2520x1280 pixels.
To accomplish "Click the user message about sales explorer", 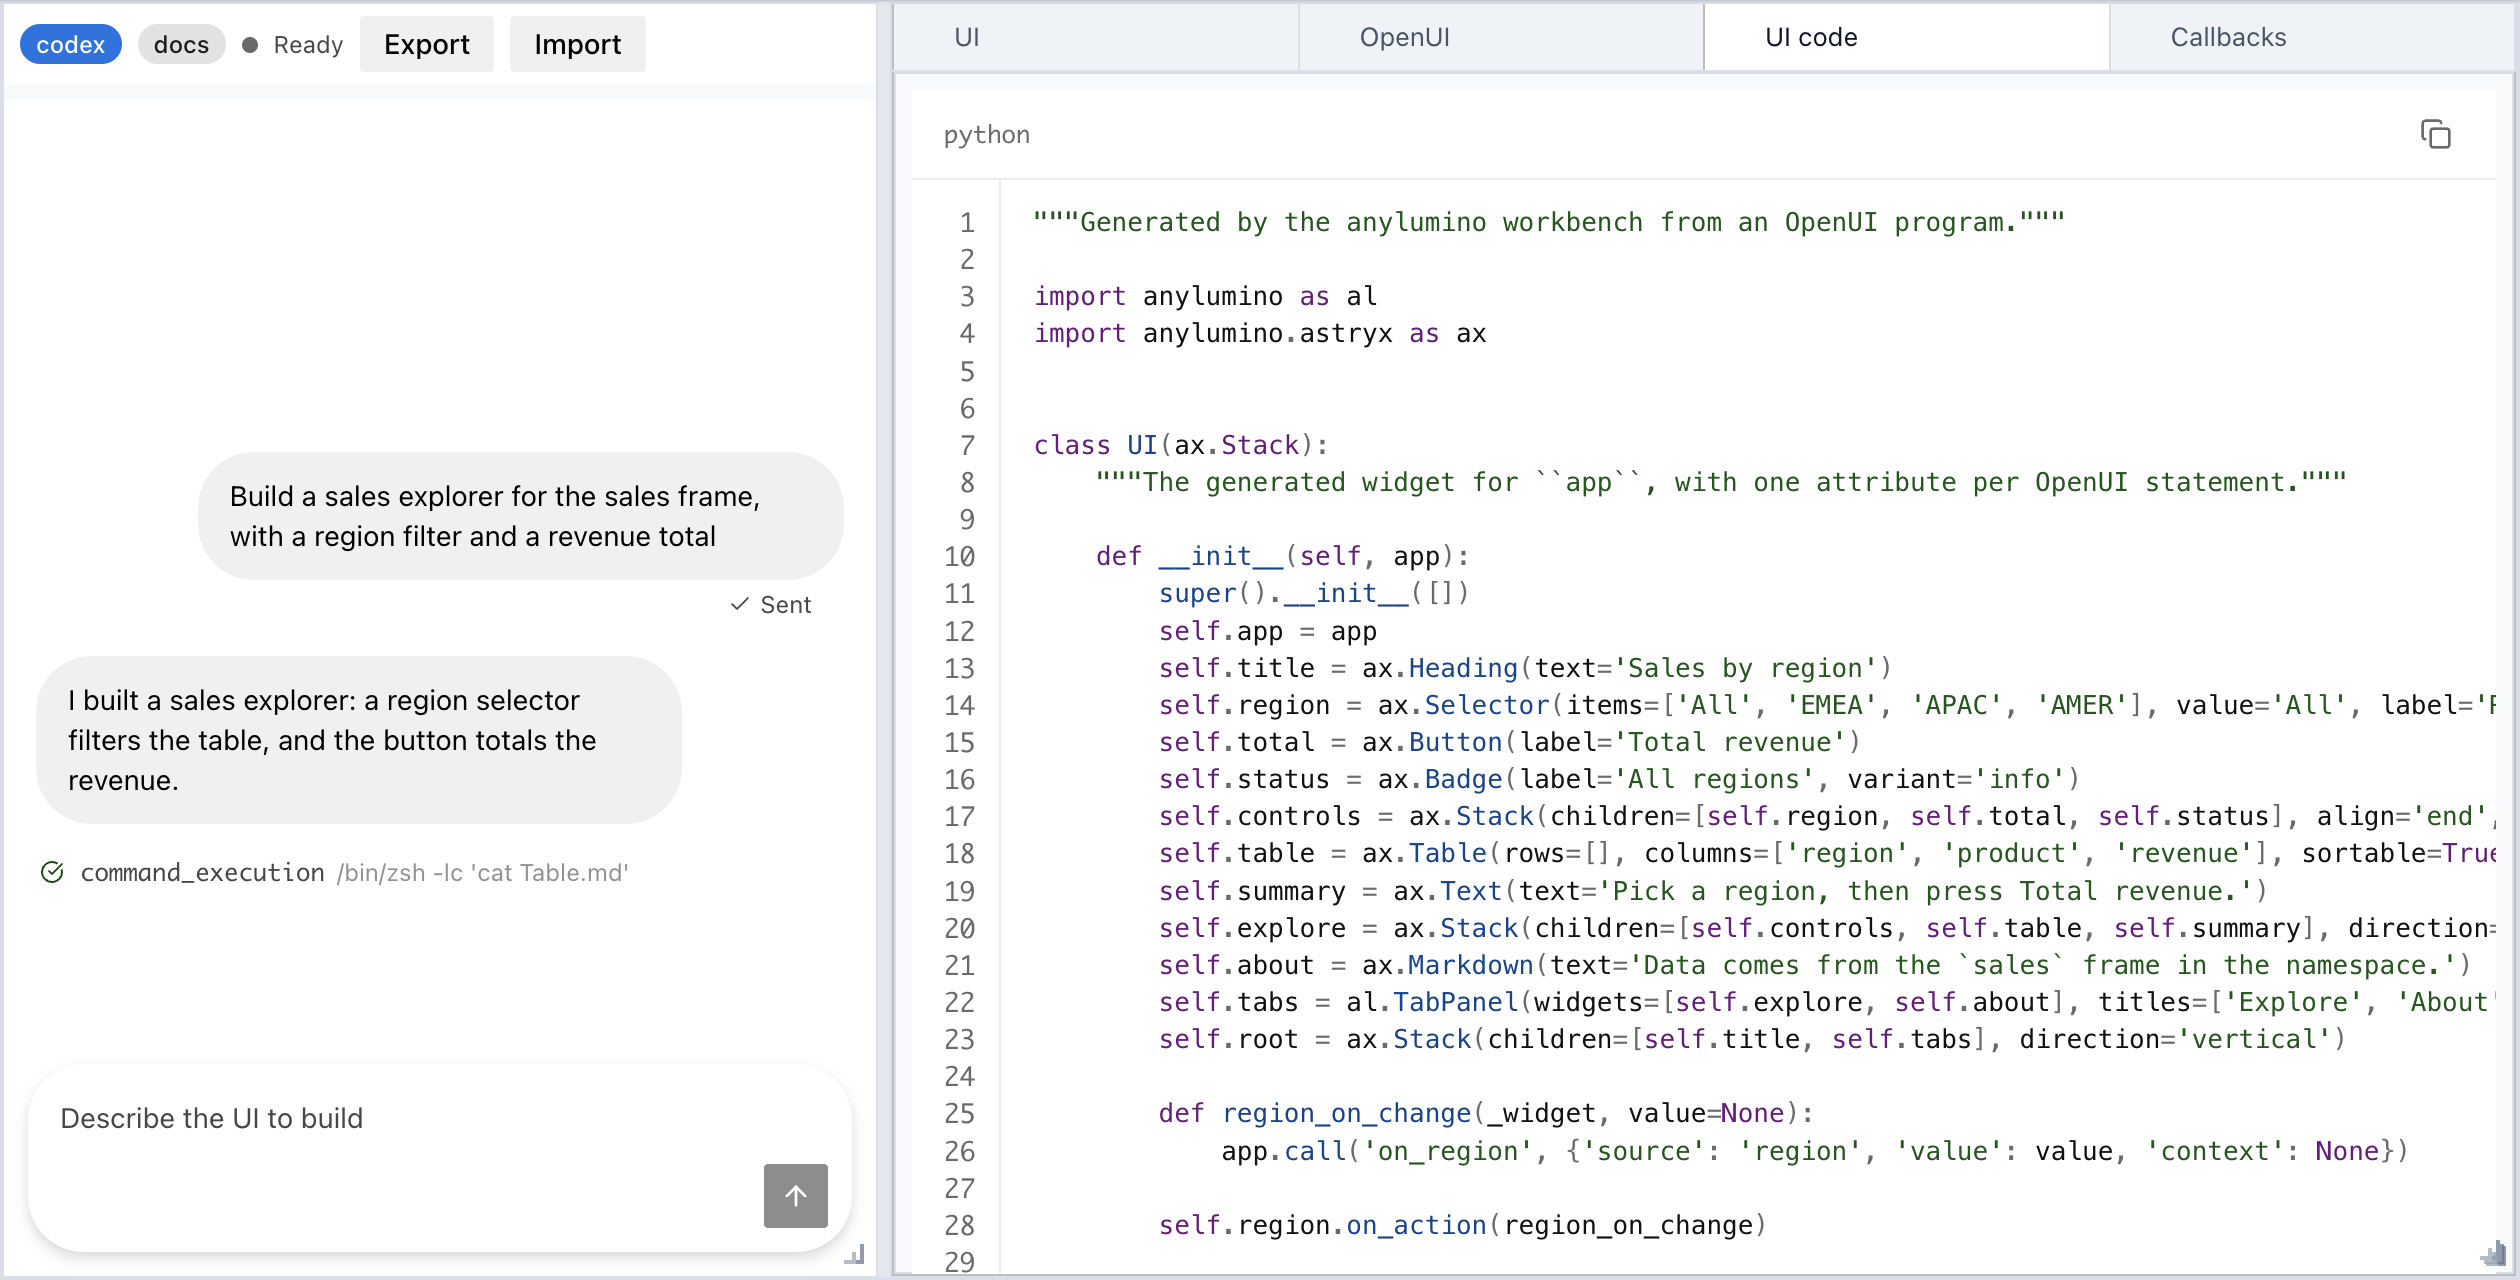I will point(520,516).
